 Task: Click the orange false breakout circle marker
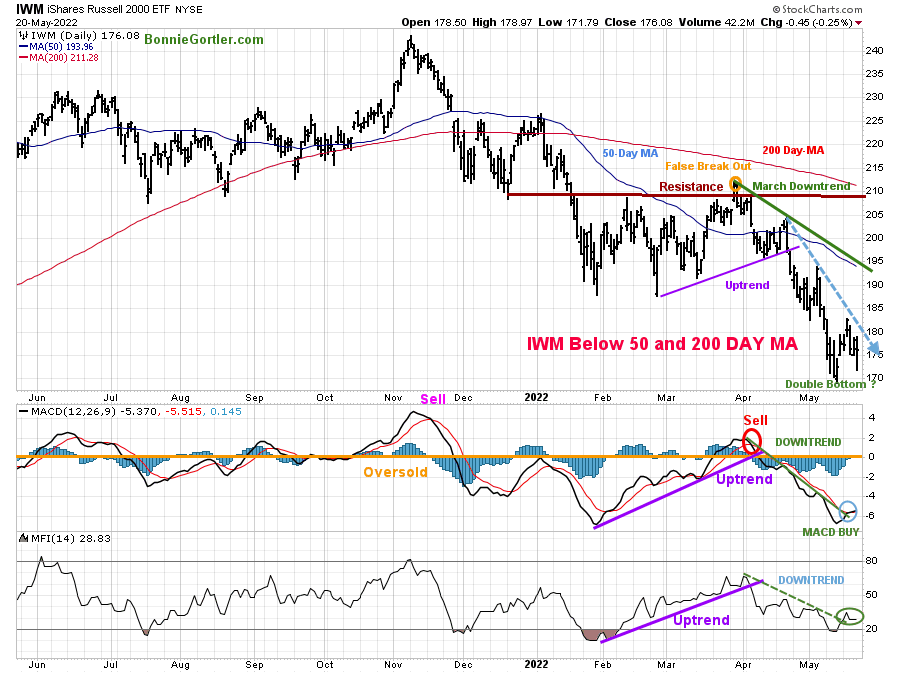(735, 184)
